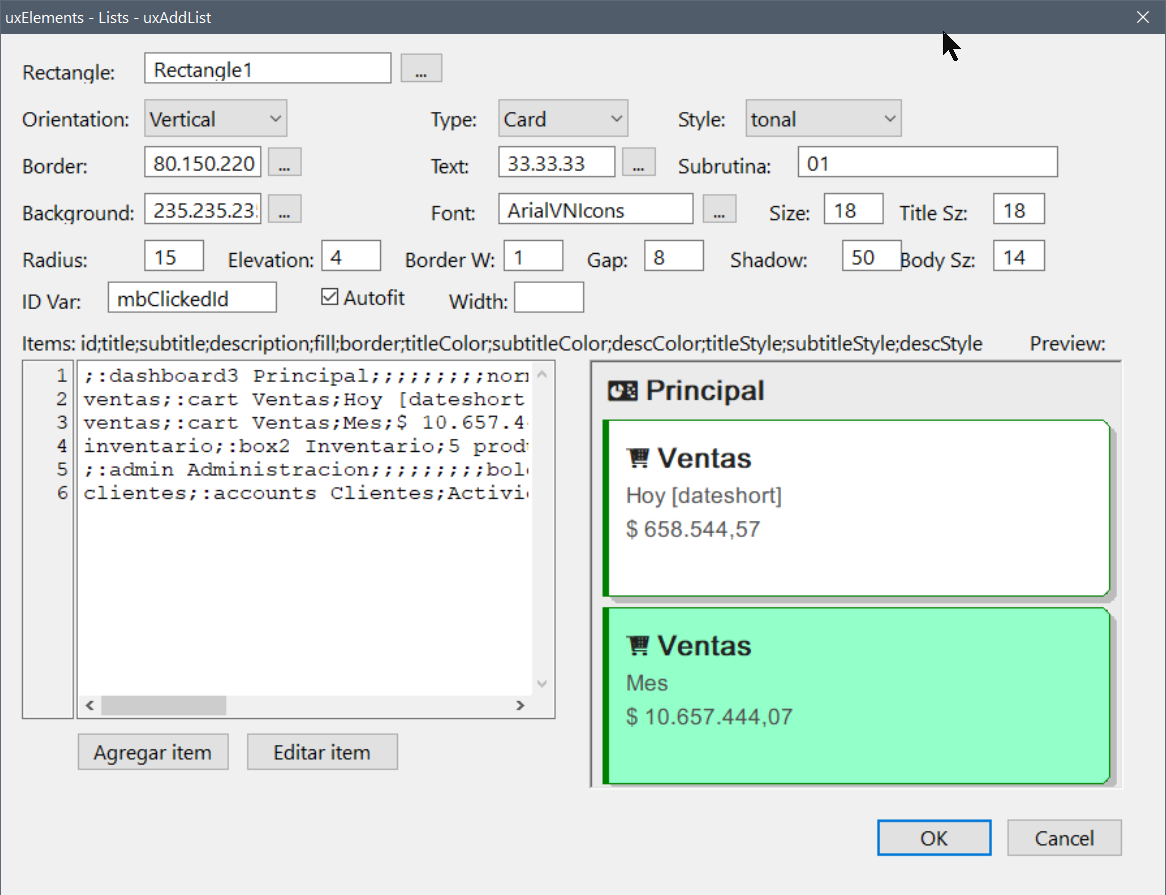Click the horizontal scrollbar thumb in items editor
This screenshot has width=1166, height=895.
pos(163,706)
